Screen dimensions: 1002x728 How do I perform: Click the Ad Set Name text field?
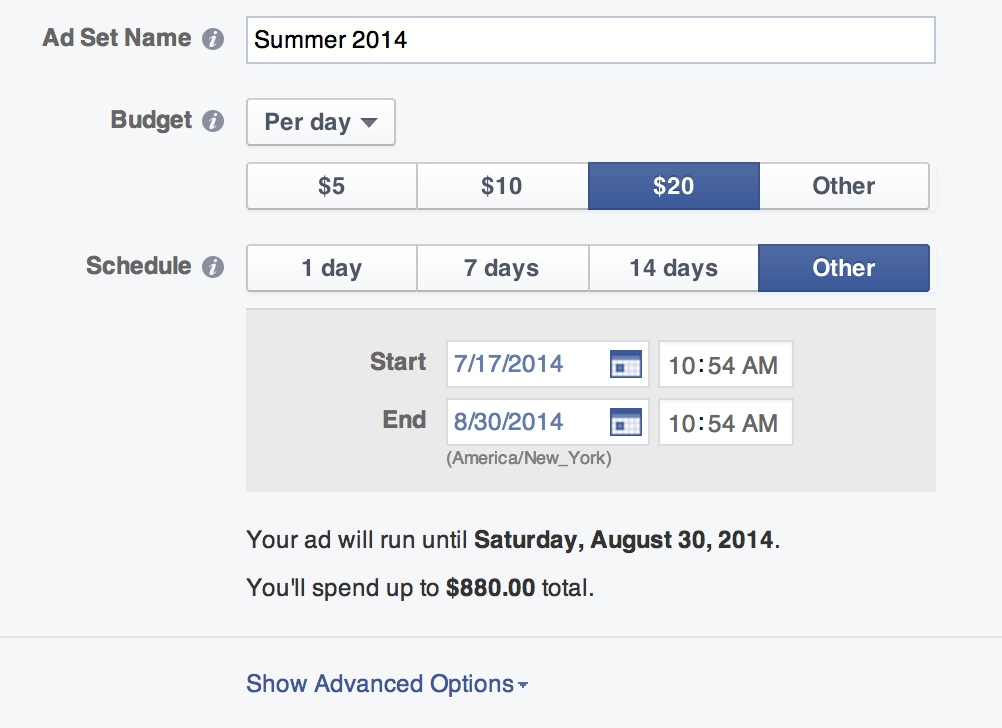point(590,40)
